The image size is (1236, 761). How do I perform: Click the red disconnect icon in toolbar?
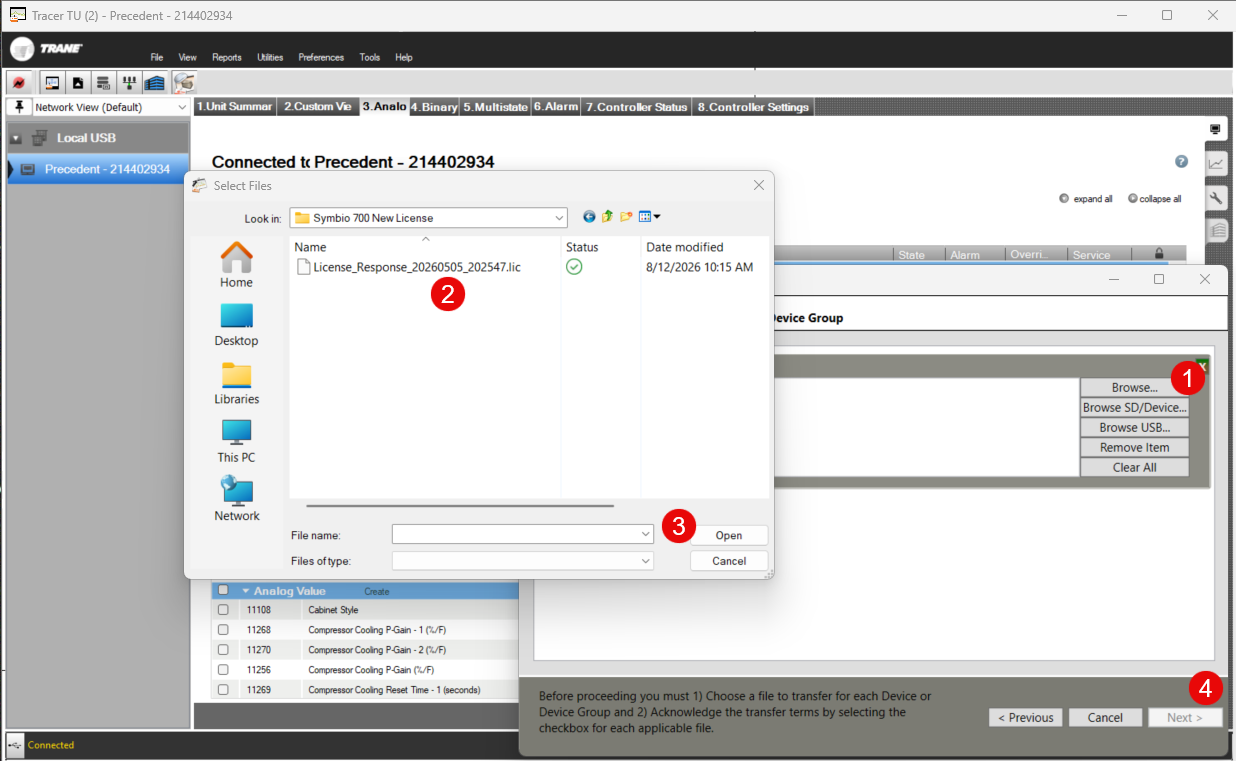coord(18,83)
